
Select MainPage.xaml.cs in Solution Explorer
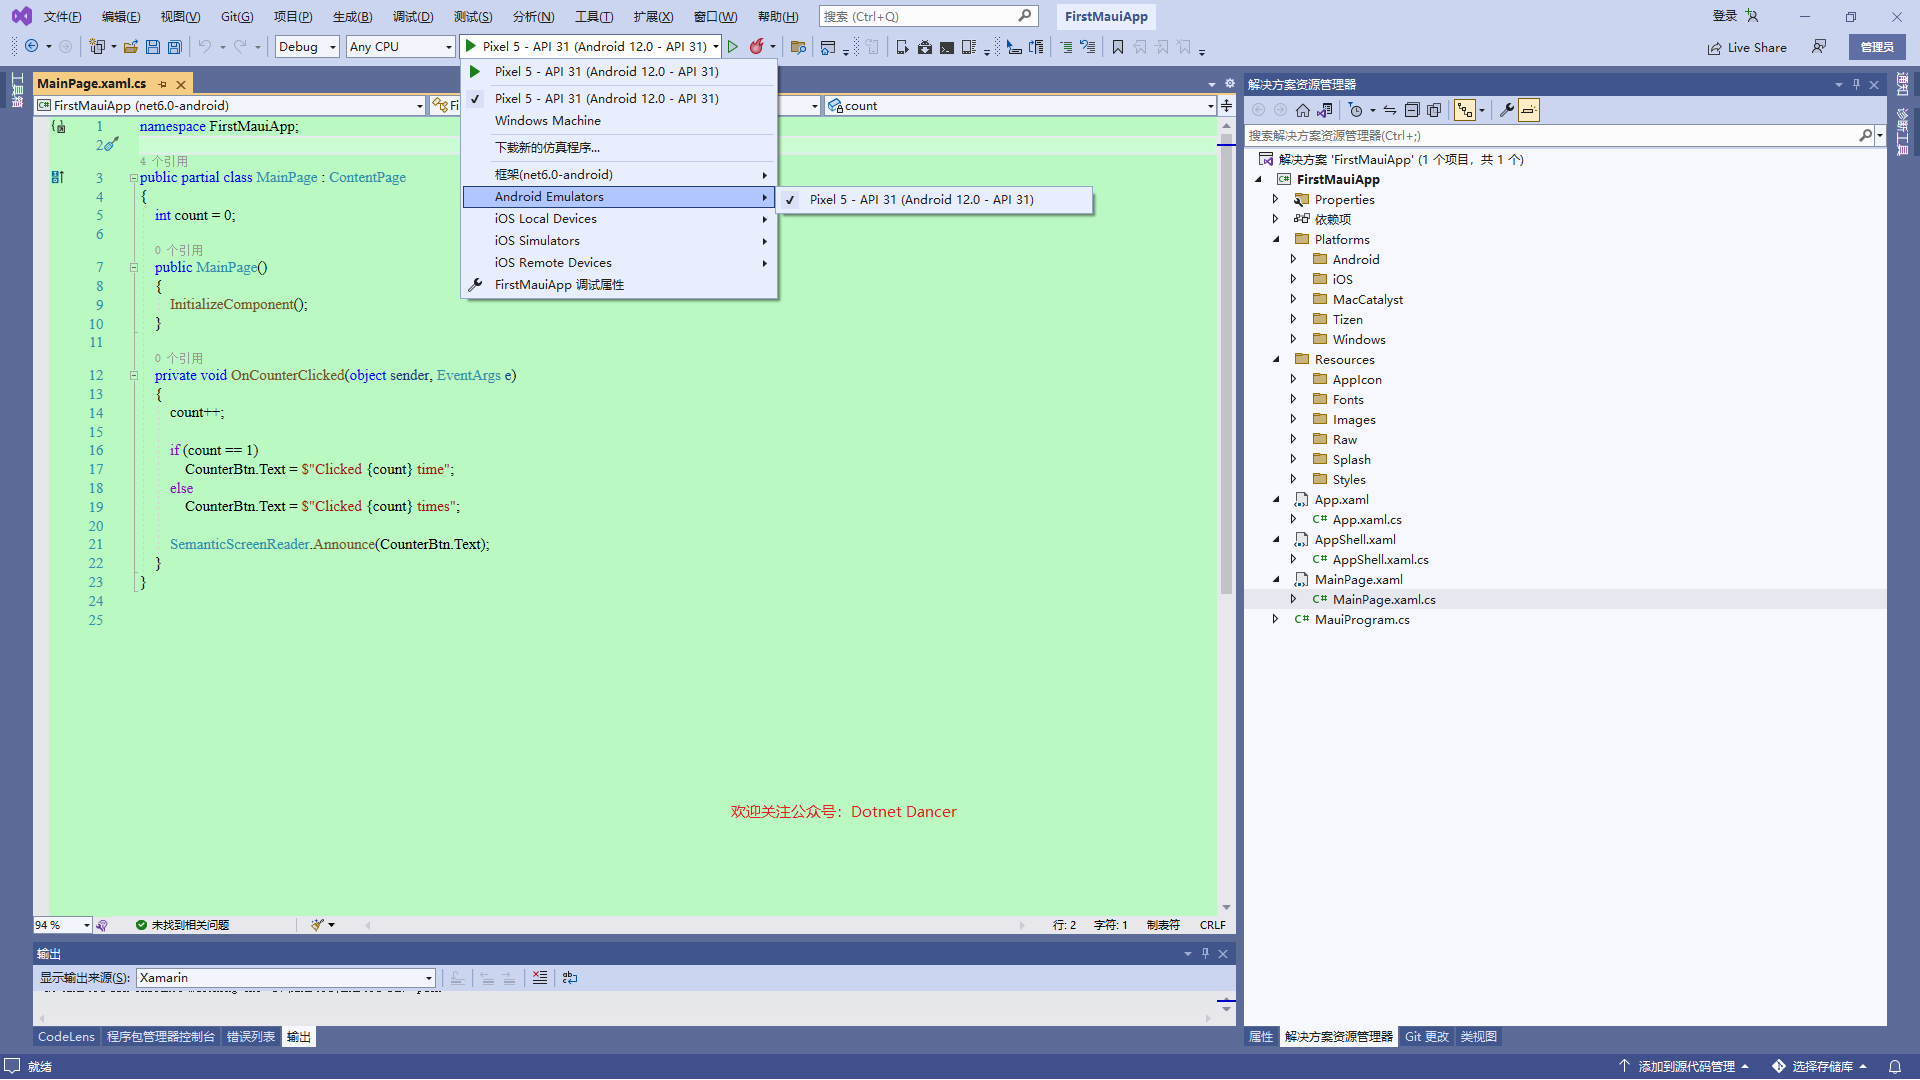coord(1383,600)
